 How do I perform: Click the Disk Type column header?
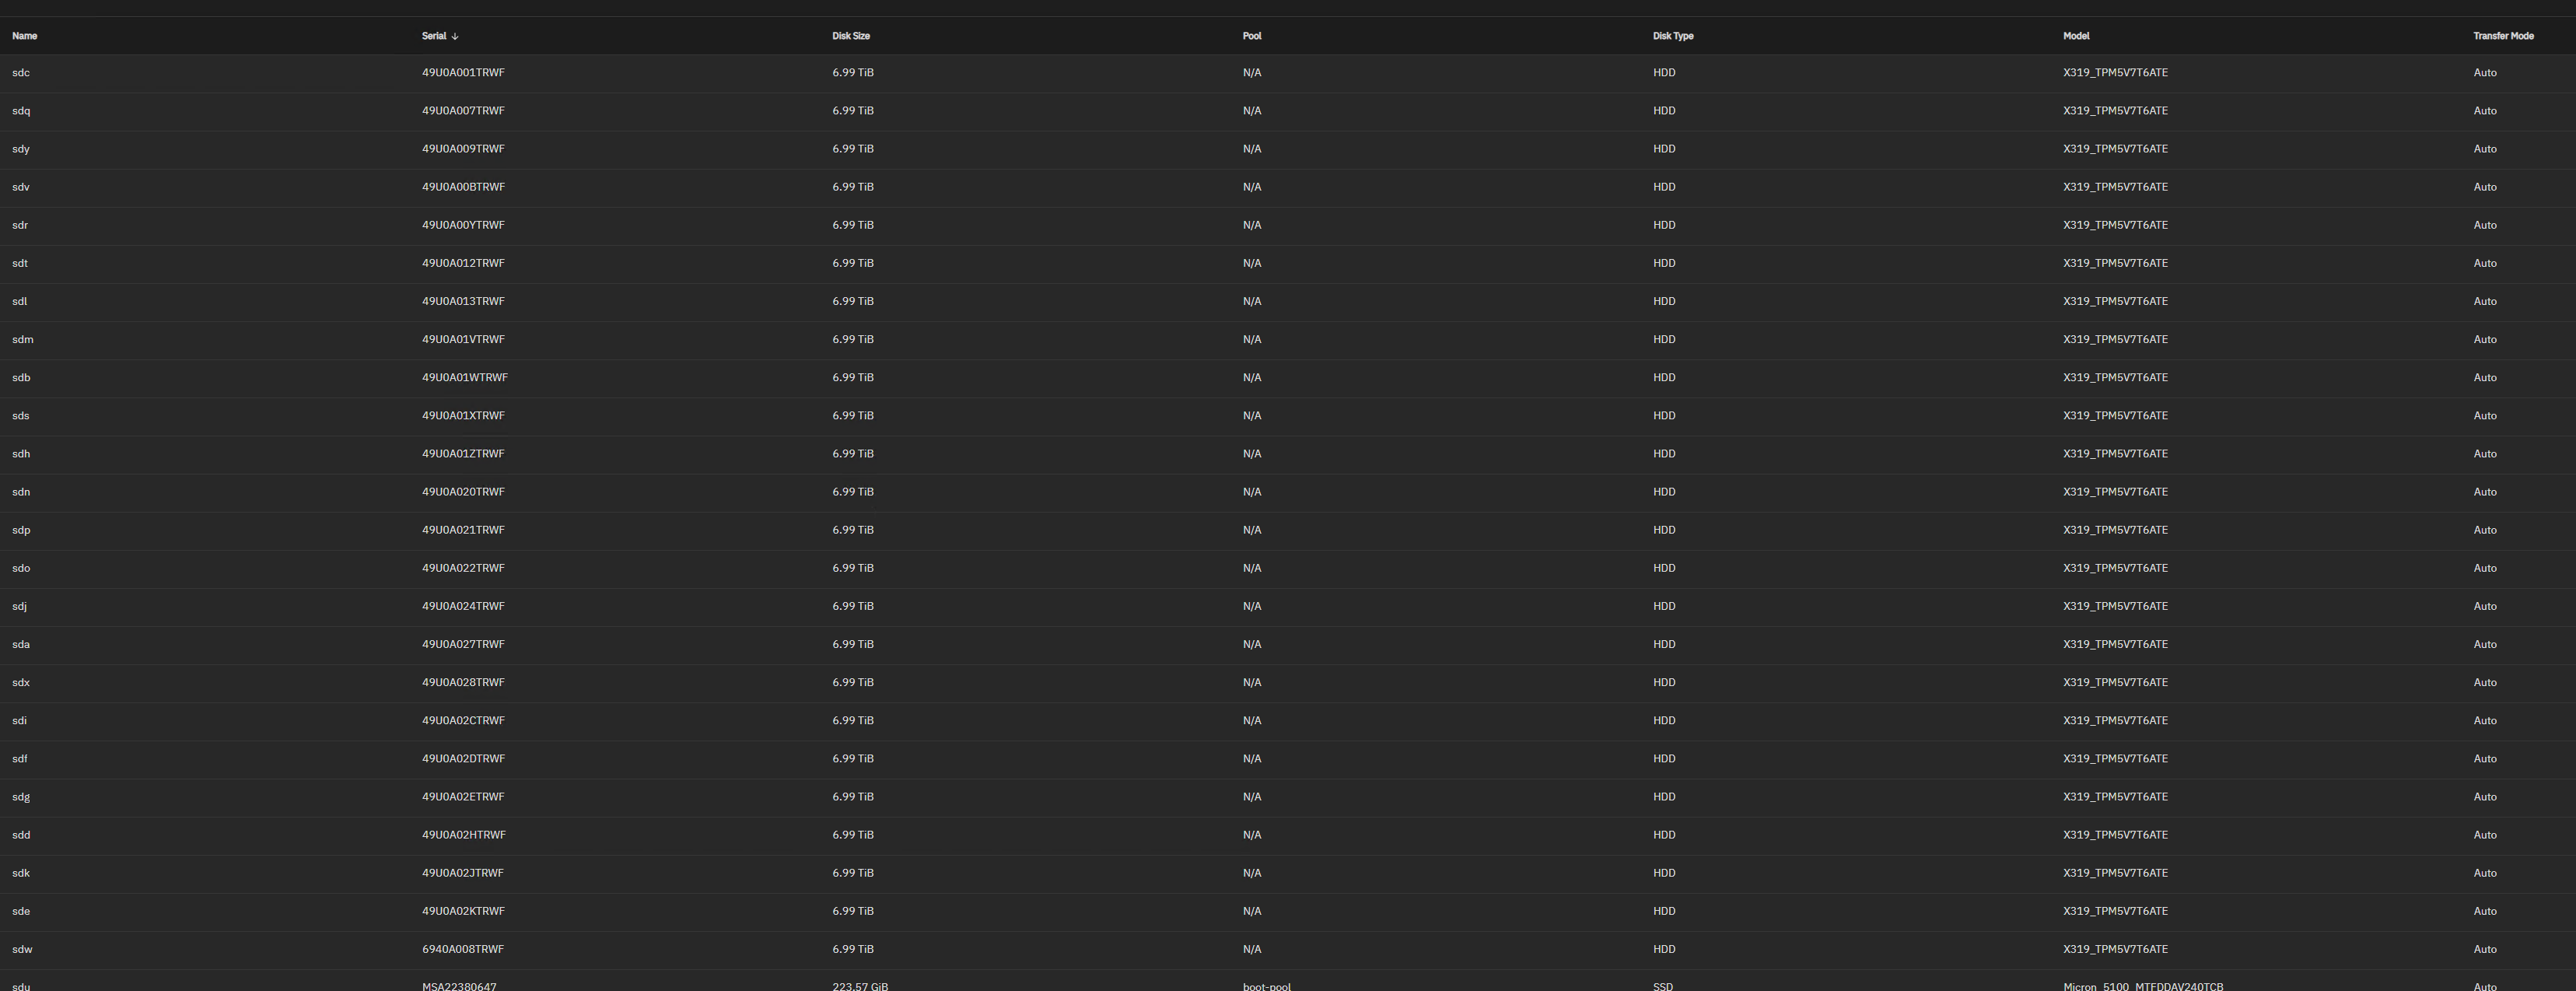coord(1672,36)
